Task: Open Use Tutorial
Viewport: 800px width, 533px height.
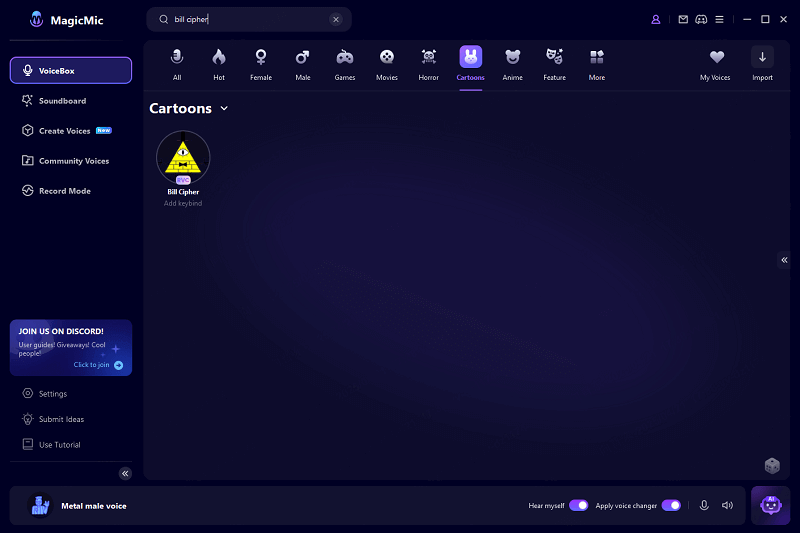Action: pyautogui.click(x=52, y=445)
